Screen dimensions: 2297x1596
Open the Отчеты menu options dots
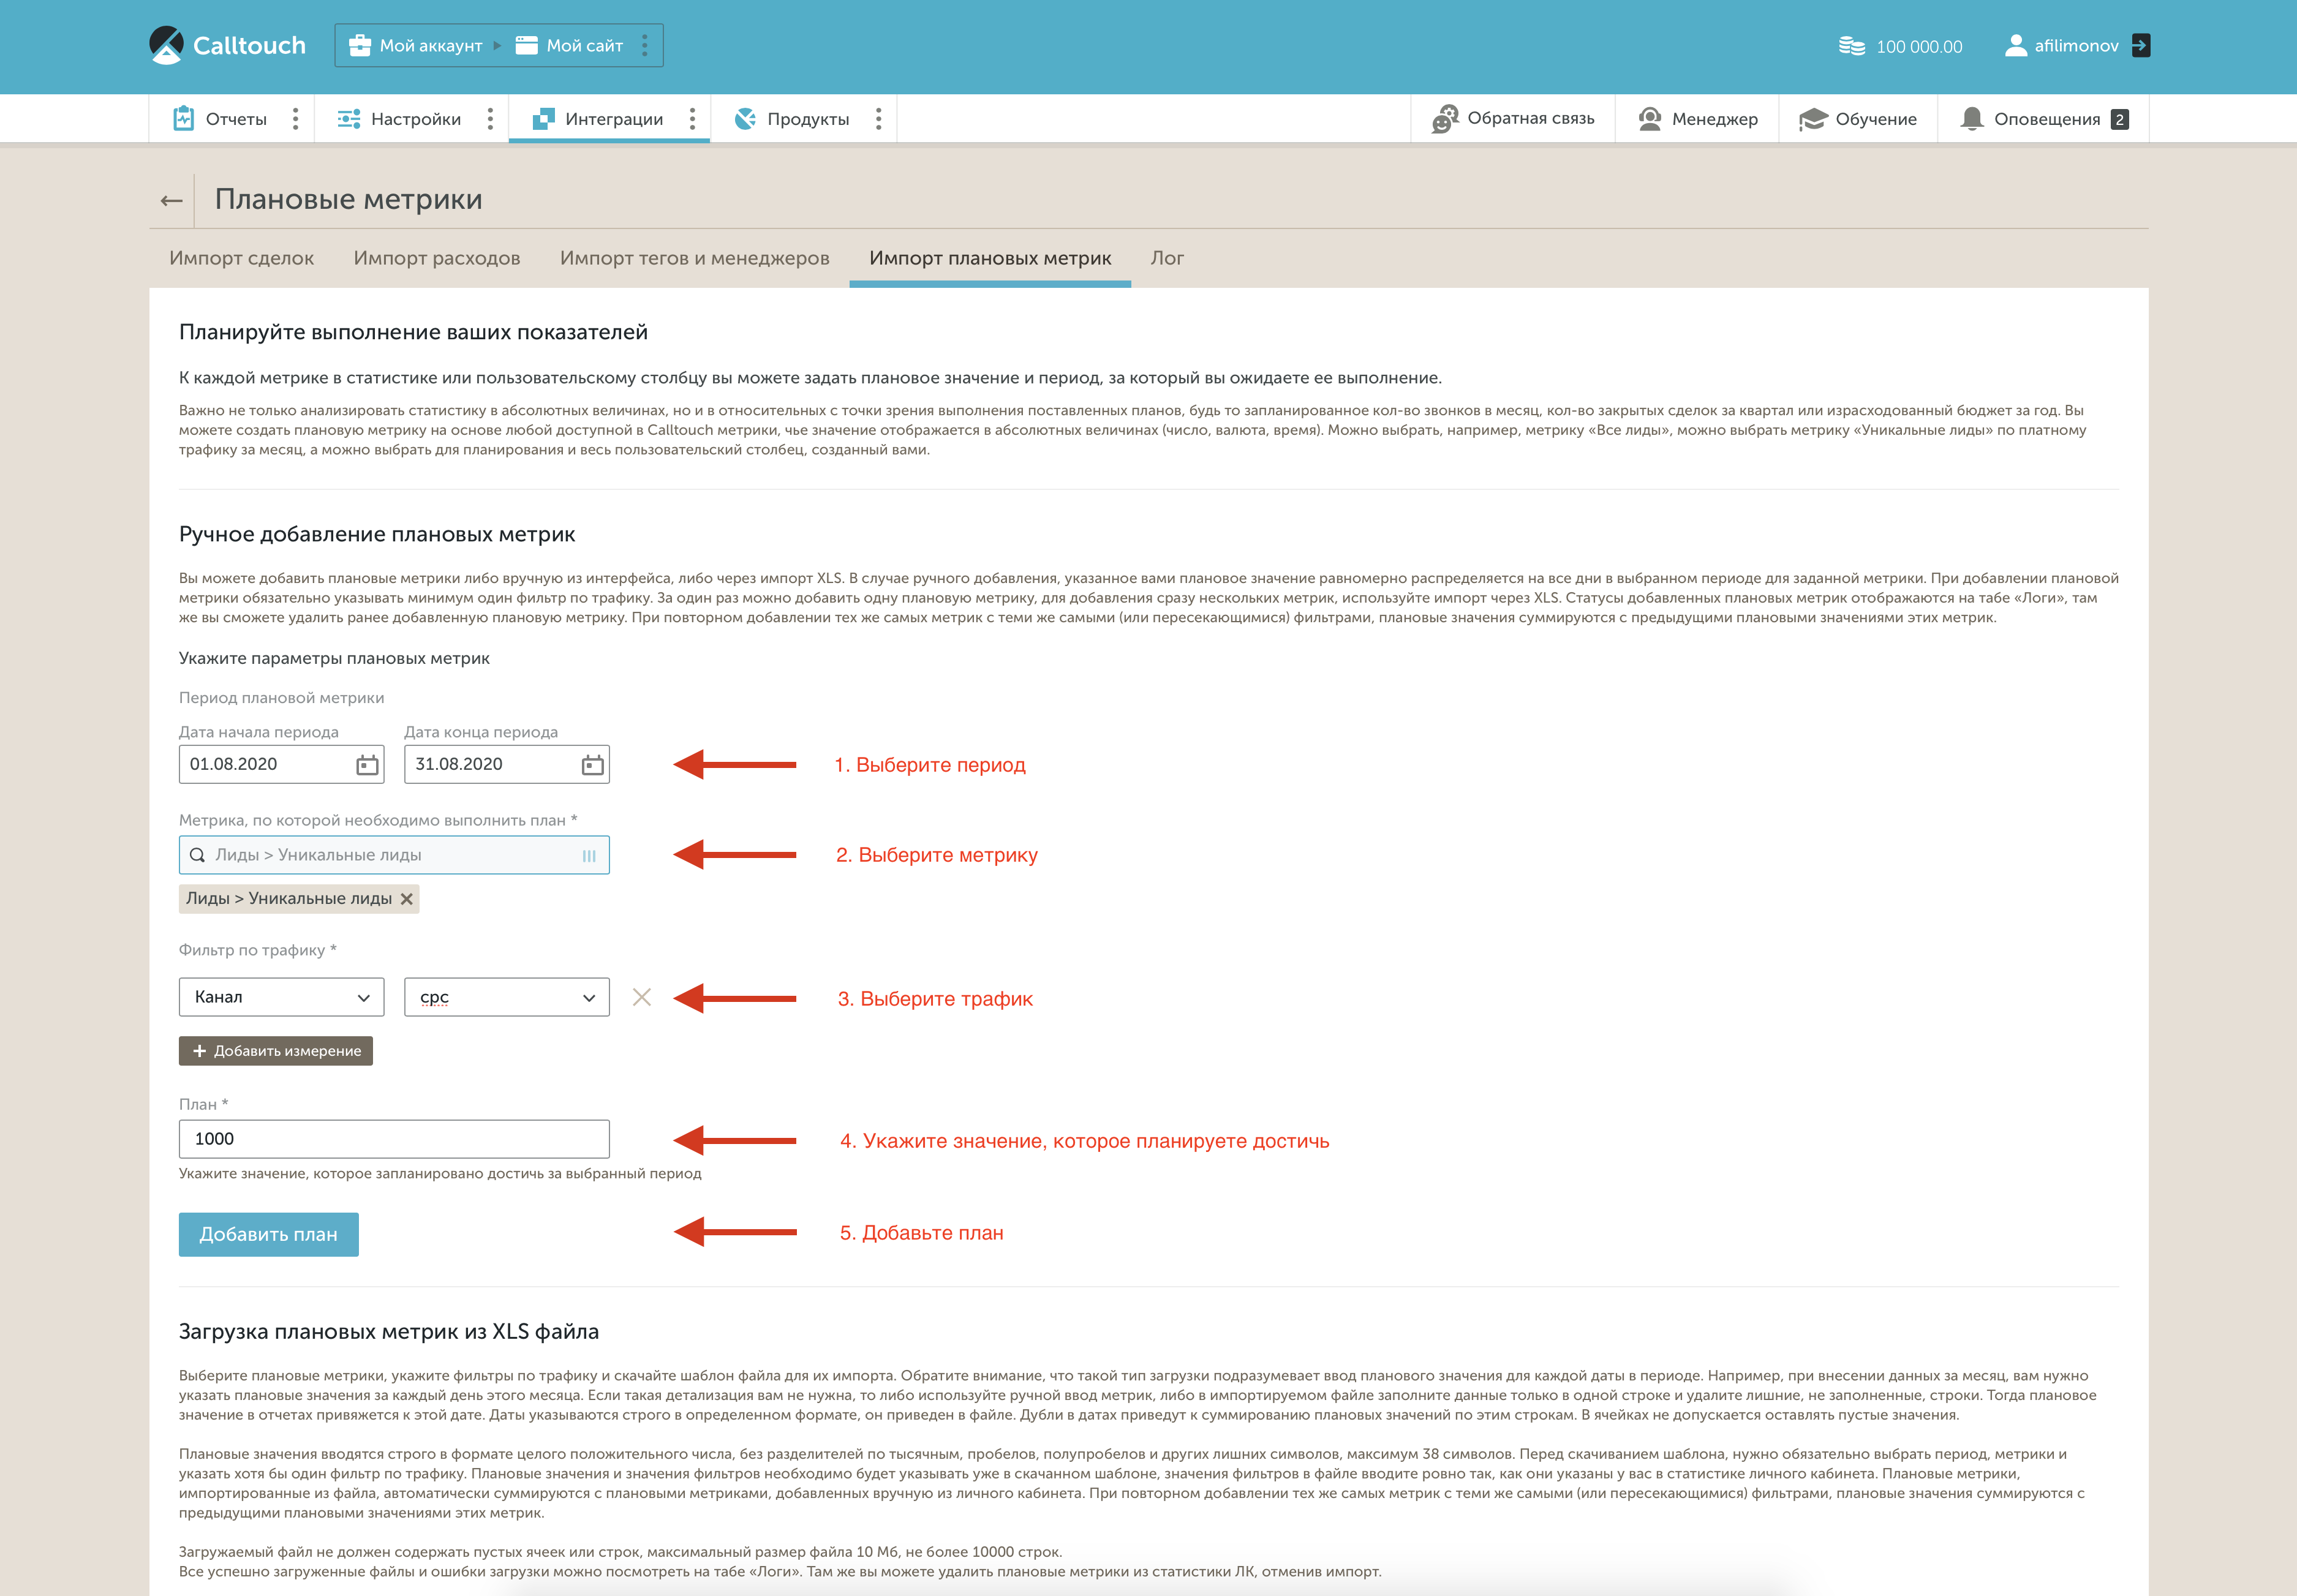click(295, 119)
